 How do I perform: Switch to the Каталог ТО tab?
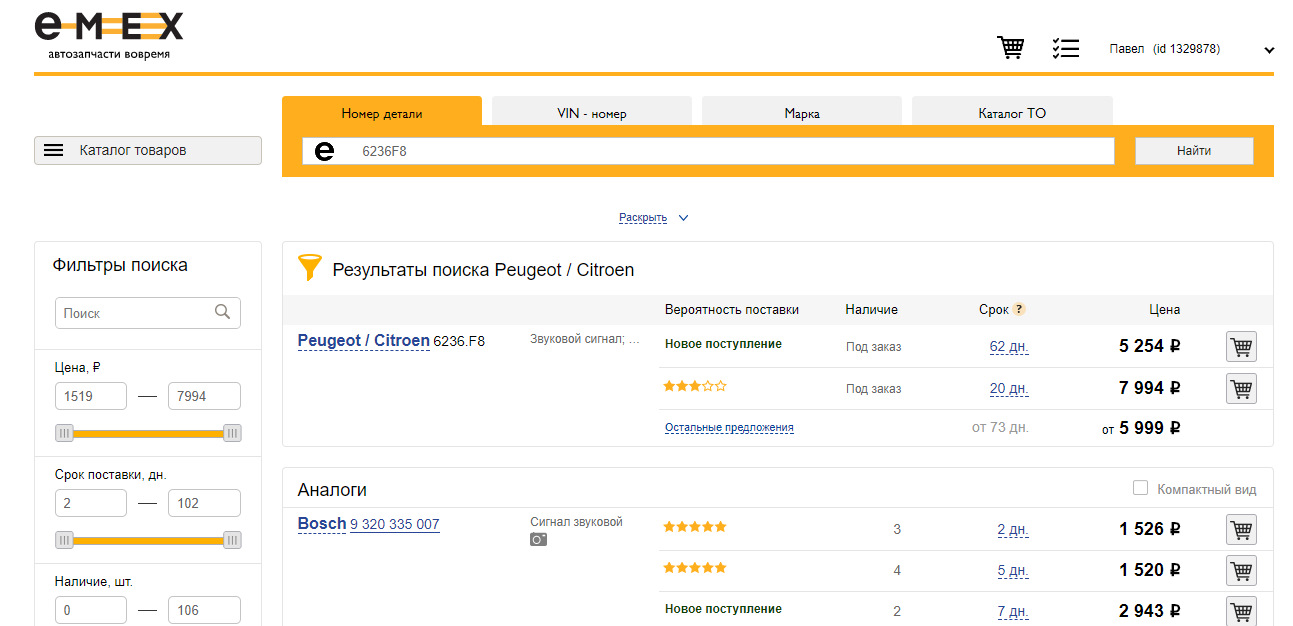click(1012, 113)
